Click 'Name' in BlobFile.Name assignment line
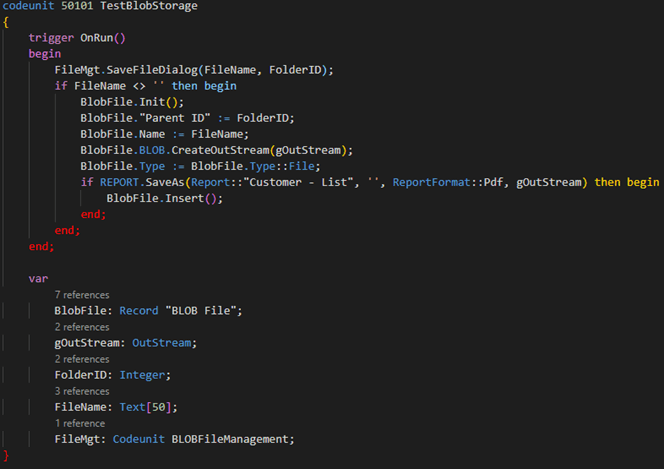The width and height of the screenshot is (664, 469). tap(152, 134)
